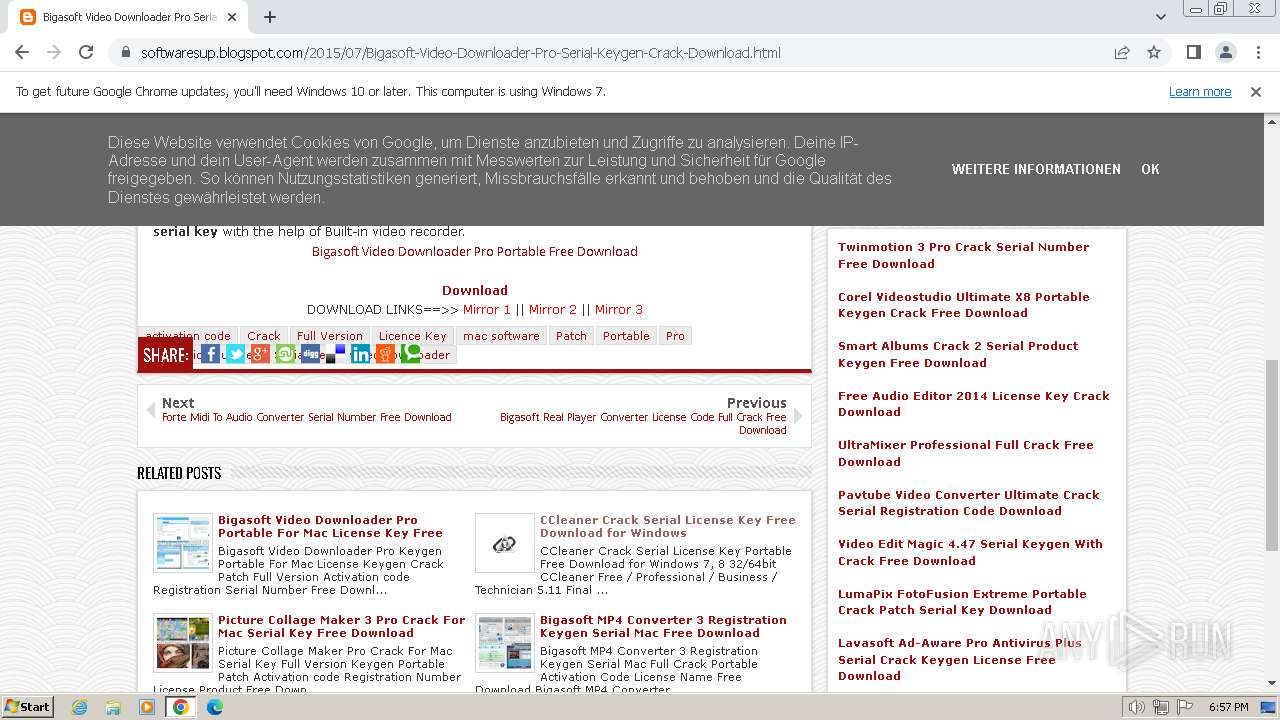Open Video Edit Magic 4.47 link
This screenshot has height=720, width=1280.
tap(970, 553)
